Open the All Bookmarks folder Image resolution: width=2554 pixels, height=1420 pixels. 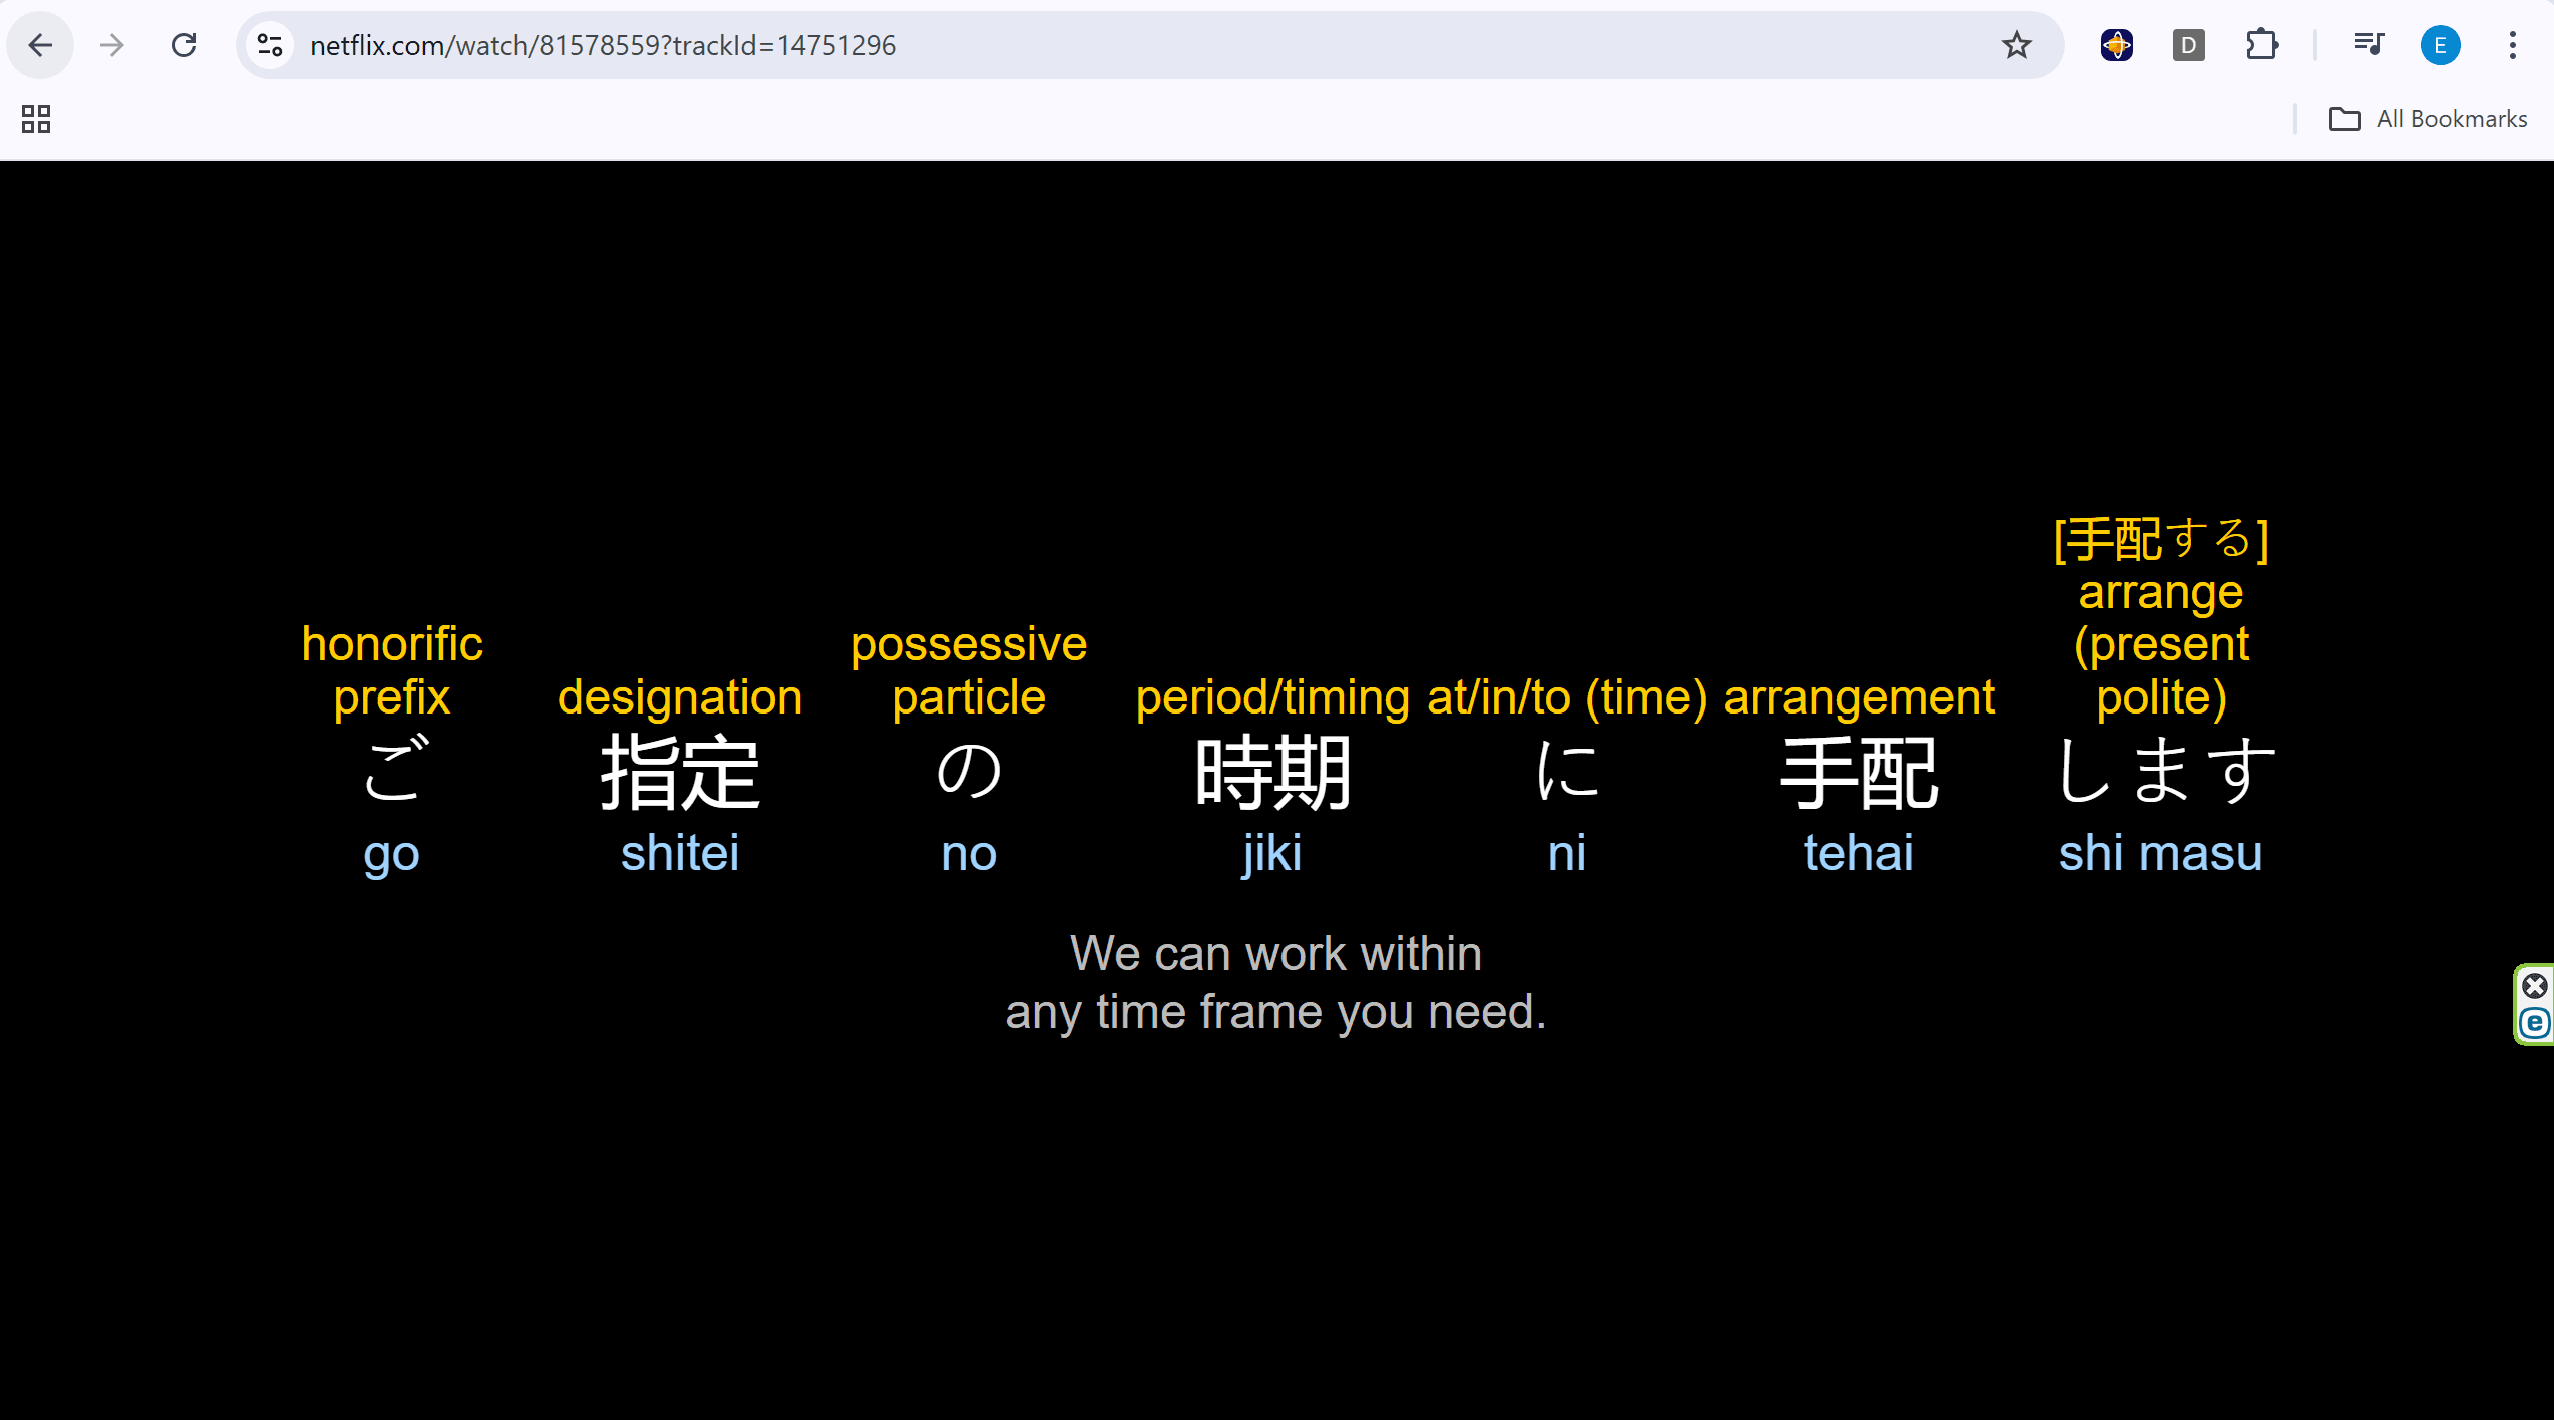click(2428, 119)
